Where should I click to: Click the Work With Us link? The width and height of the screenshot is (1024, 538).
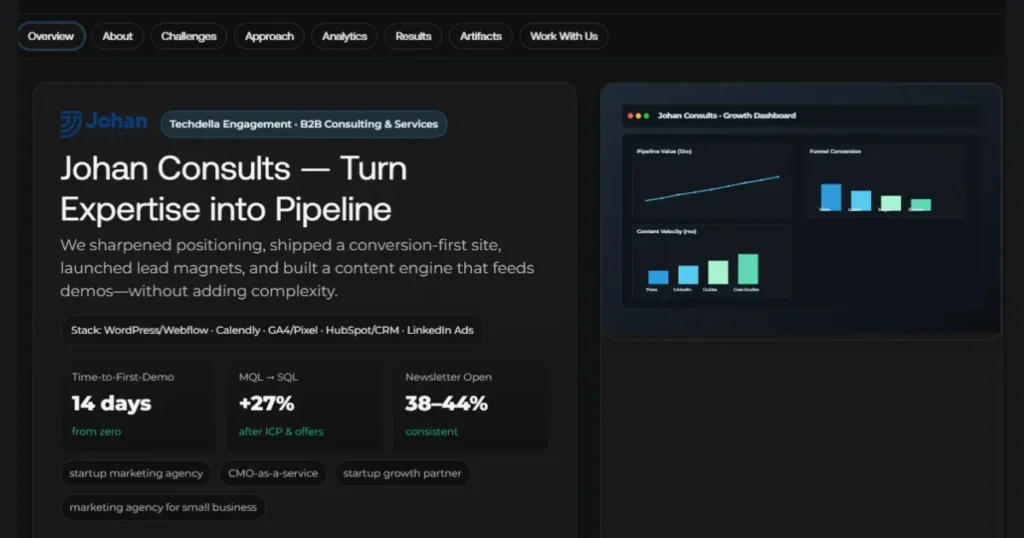[x=564, y=37]
